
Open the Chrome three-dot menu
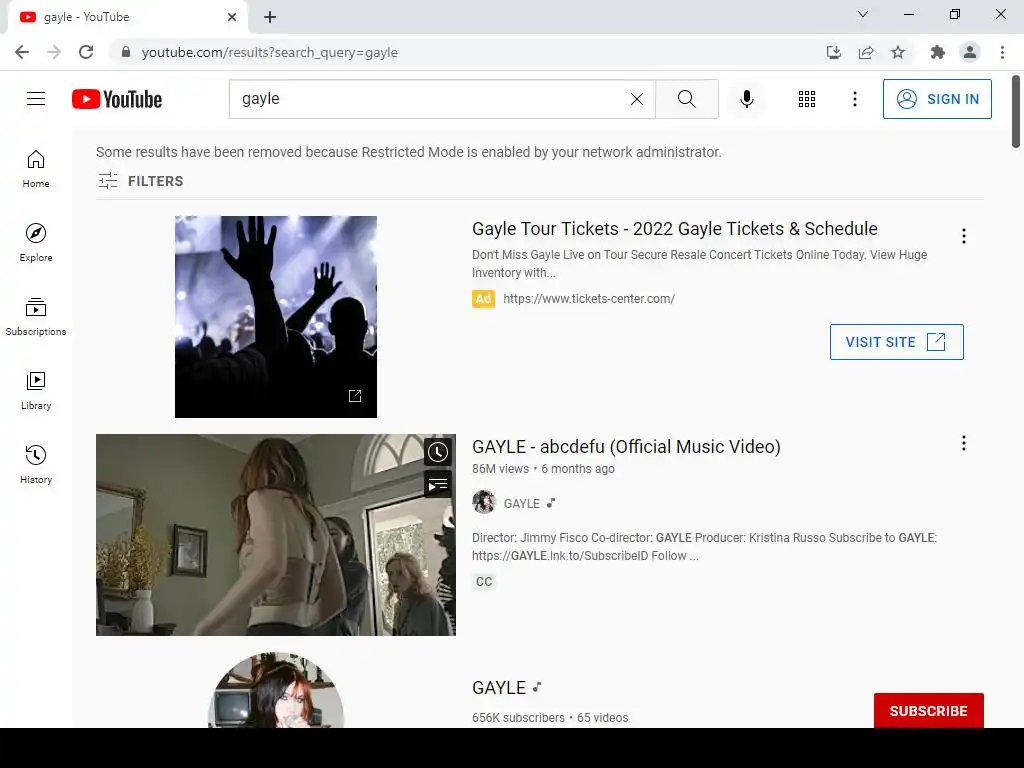click(1002, 52)
